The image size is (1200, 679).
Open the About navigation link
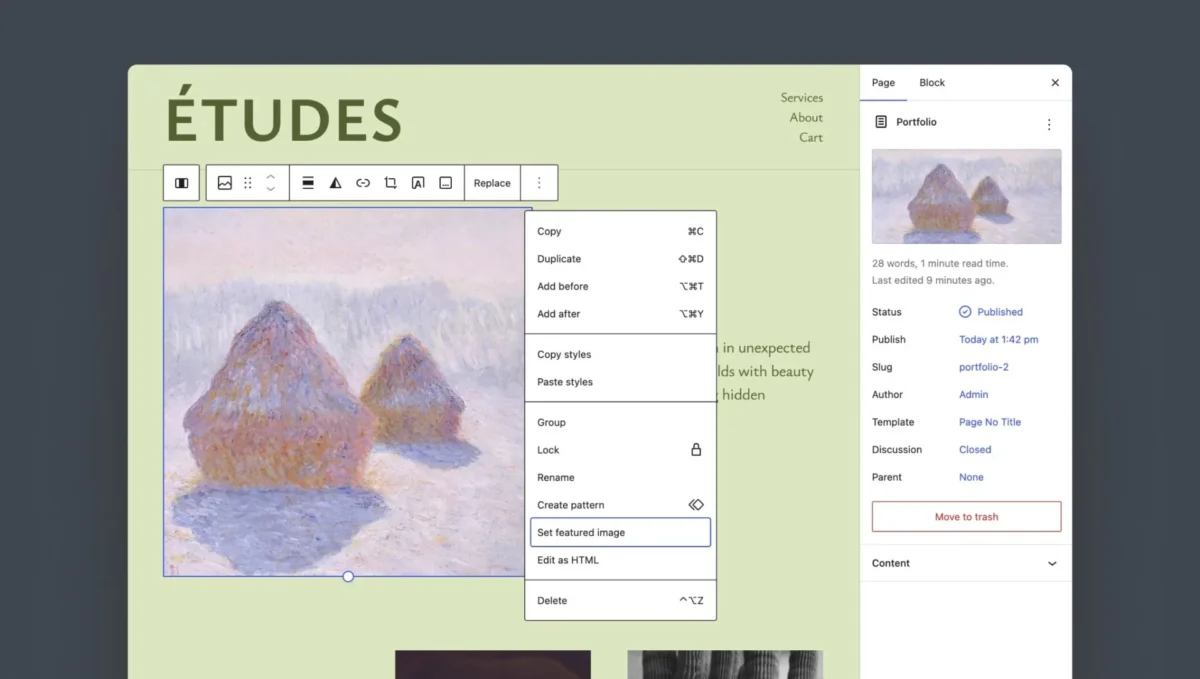tap(806, 118)
